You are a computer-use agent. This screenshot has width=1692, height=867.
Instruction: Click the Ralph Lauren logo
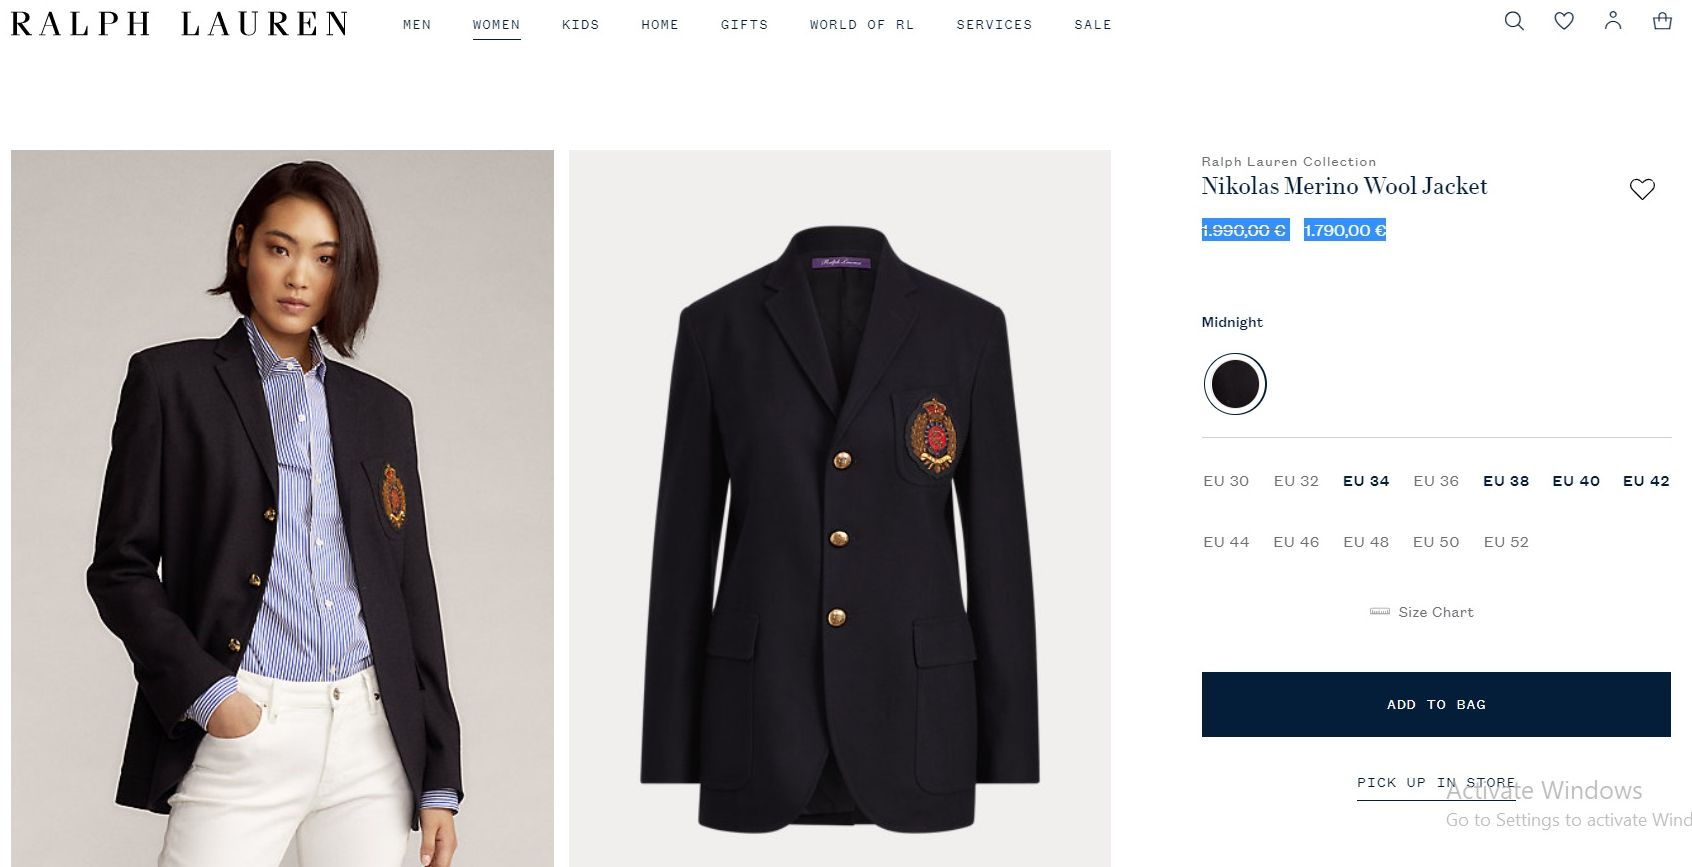(x=179, y=24)
